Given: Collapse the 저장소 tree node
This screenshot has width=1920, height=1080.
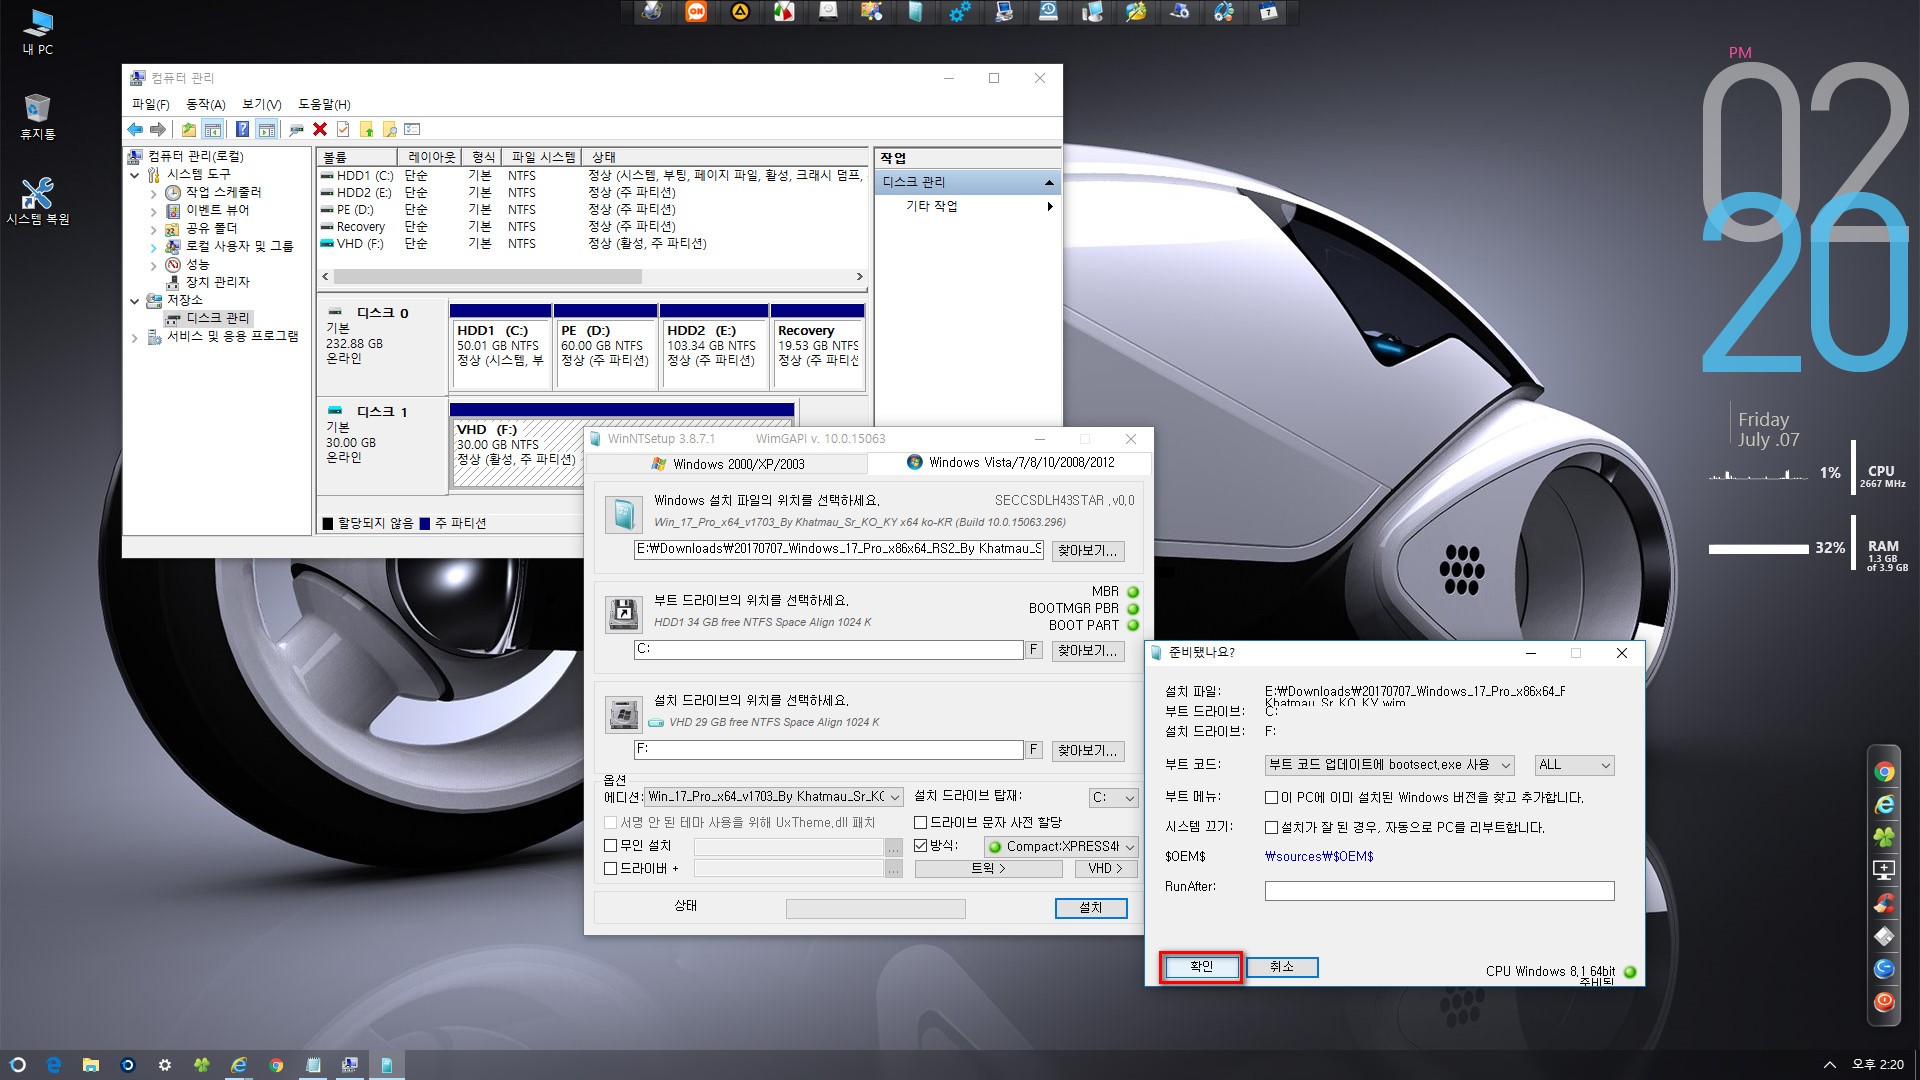Looking at the screenshot, I should (x=135, y=301).
